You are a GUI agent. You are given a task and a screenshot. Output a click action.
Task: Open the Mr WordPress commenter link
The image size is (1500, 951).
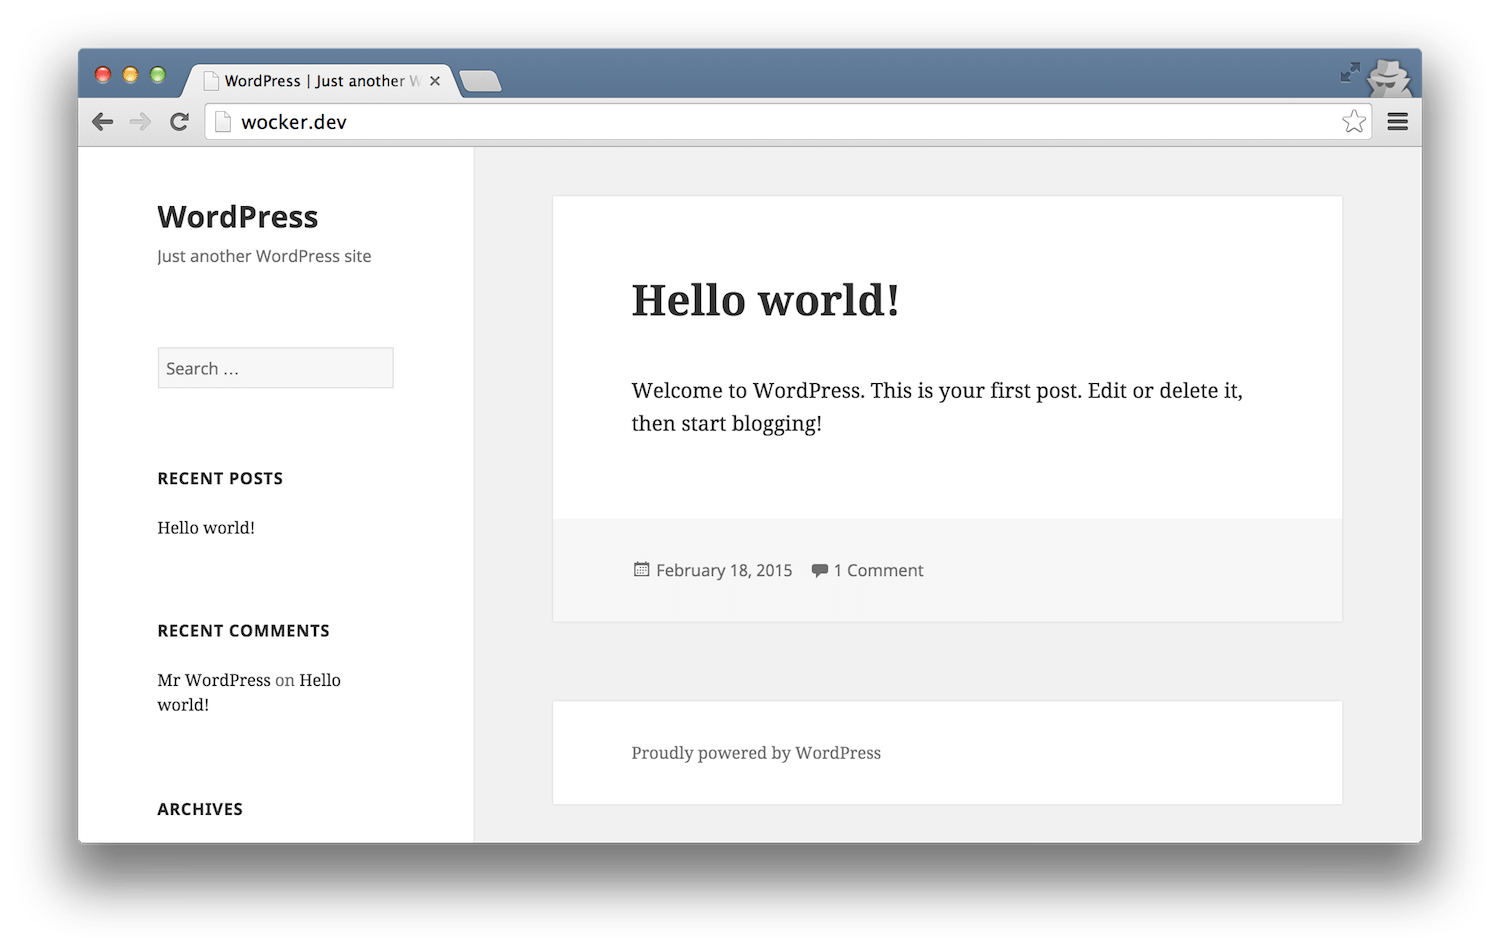point(214,680)
